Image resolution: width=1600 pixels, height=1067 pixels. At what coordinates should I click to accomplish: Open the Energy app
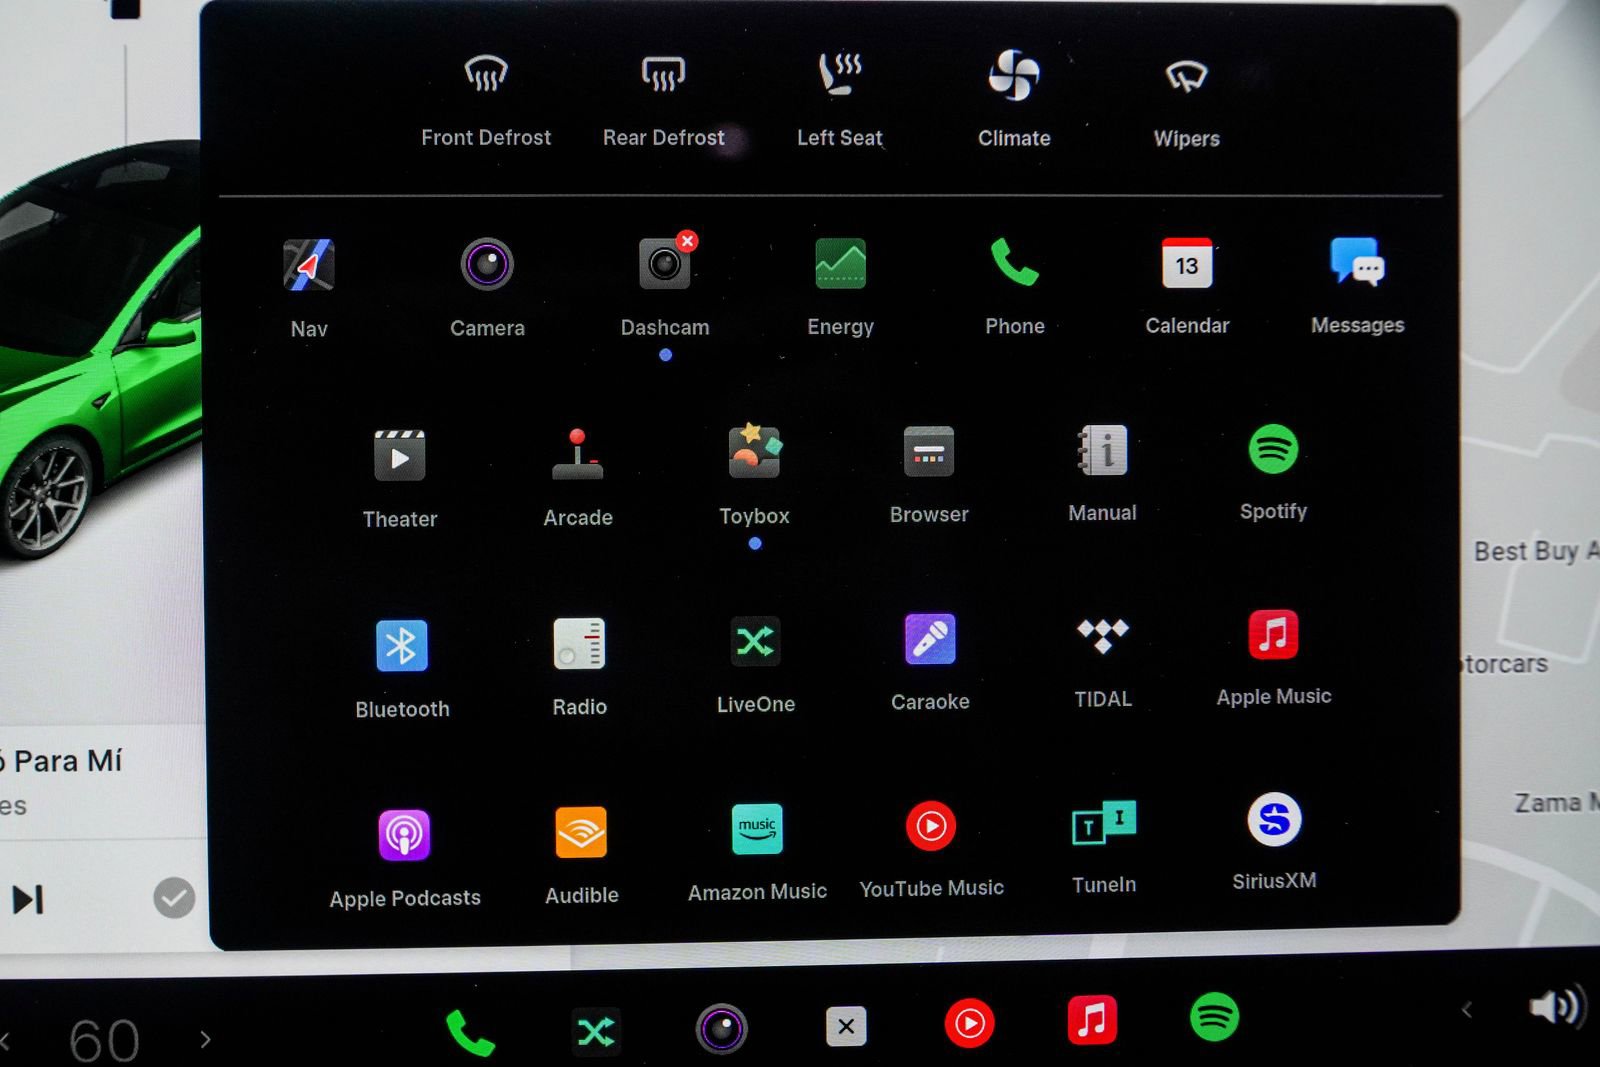coord(841,286)
